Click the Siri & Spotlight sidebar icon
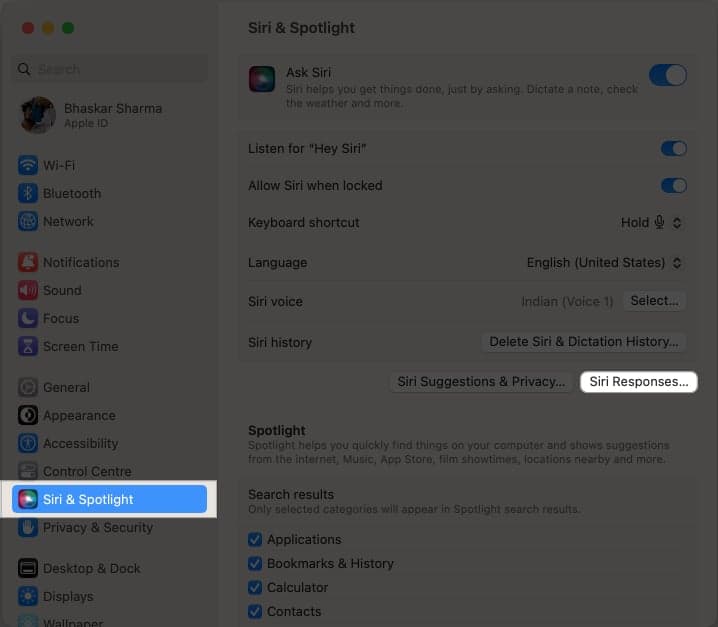Screen dimensions: 718x627 tap(28, 499)
